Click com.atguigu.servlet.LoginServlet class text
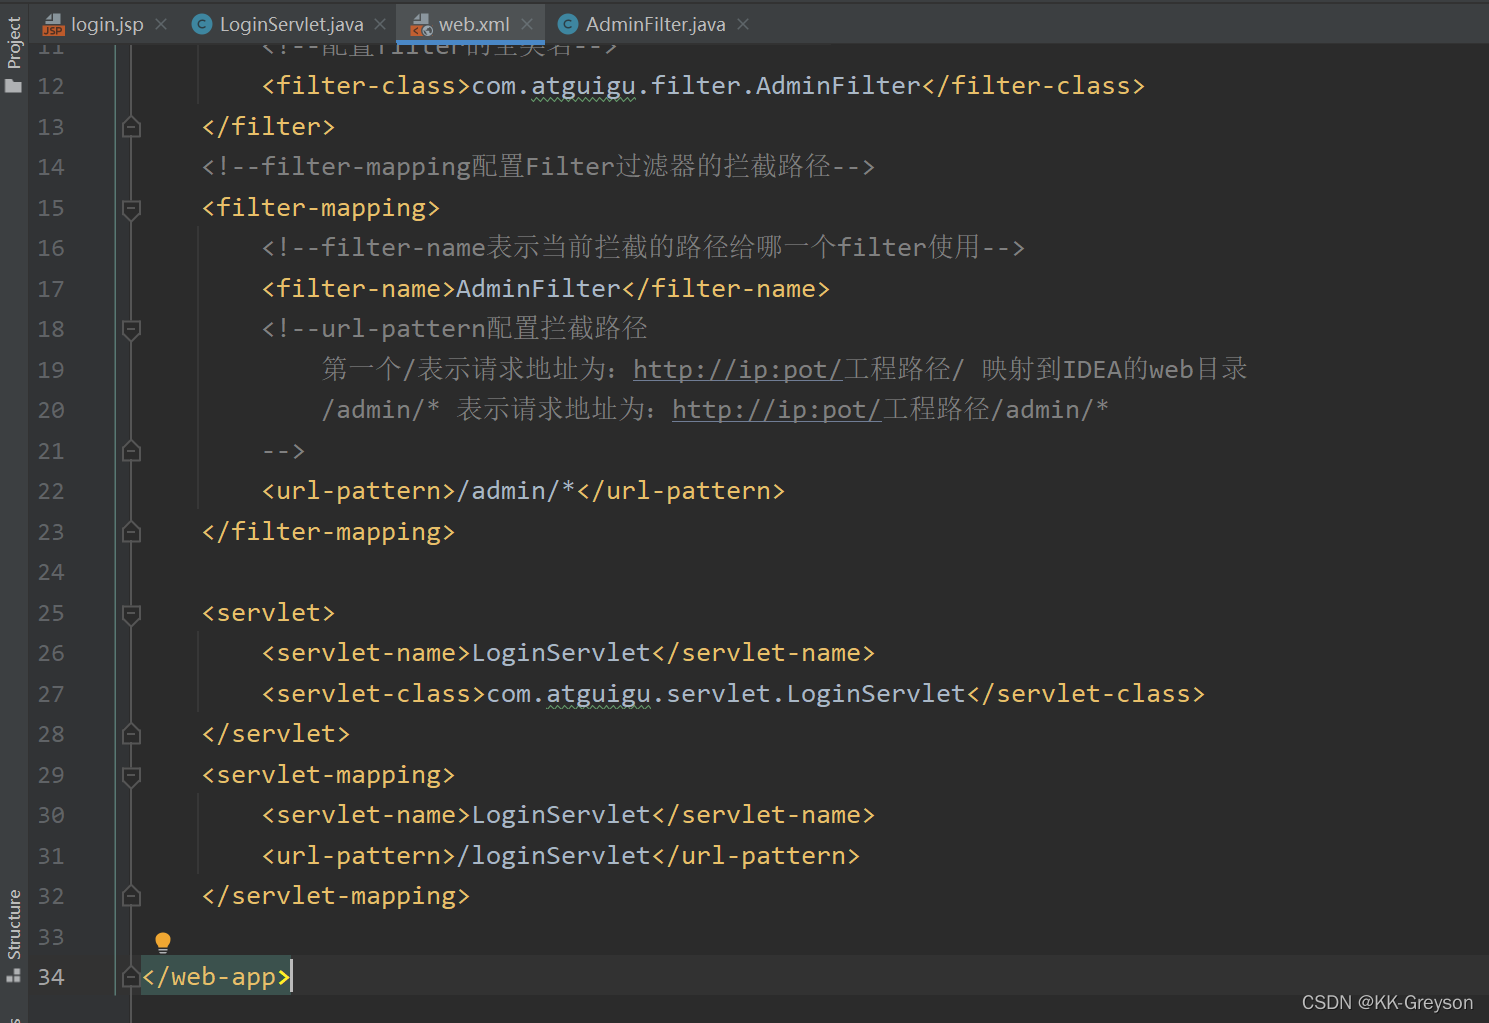Viewport: 1489px width, 1023px height. point(727,694)
